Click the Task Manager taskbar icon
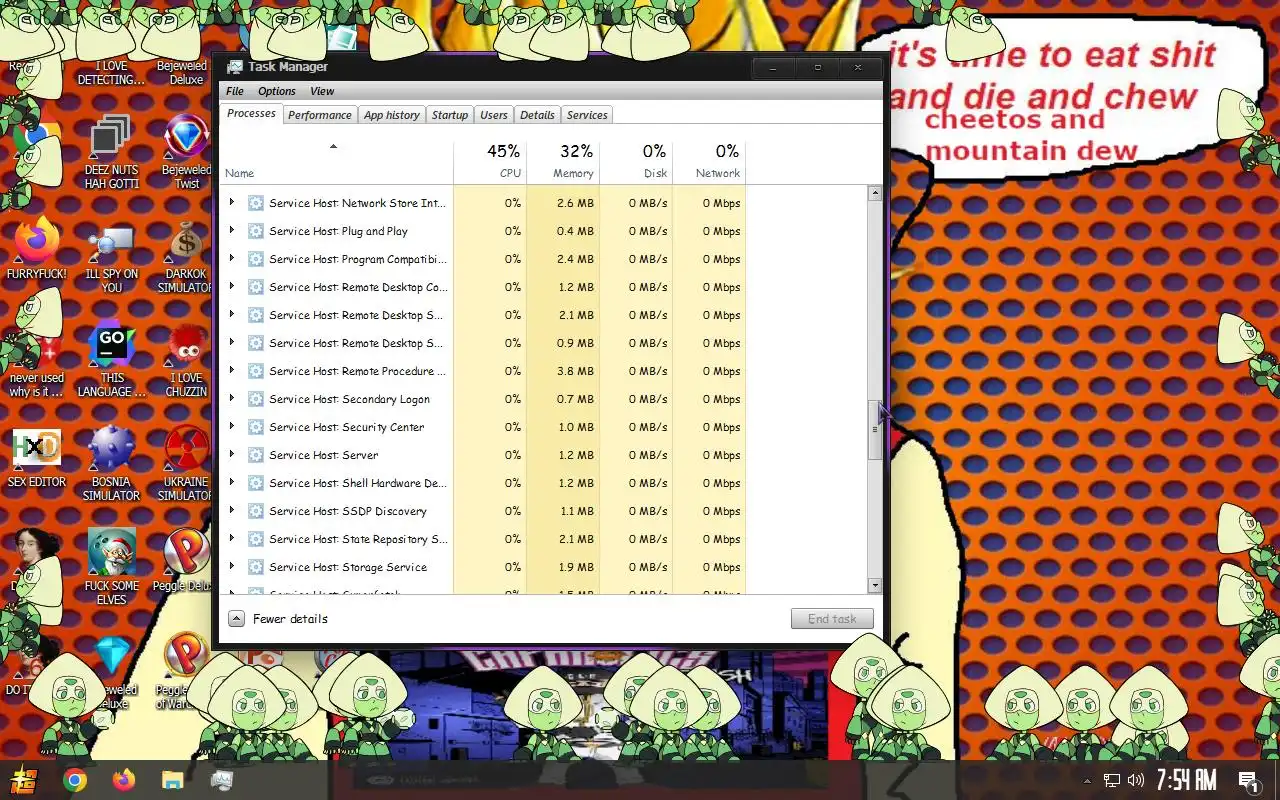 [222, 780]
